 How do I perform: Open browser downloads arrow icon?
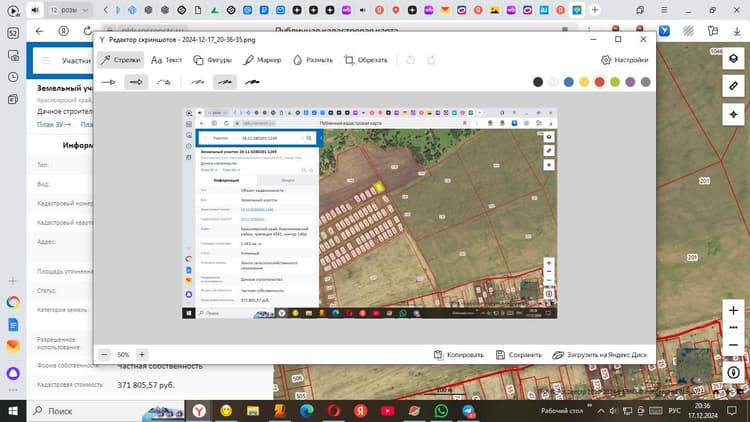[737, 31]
